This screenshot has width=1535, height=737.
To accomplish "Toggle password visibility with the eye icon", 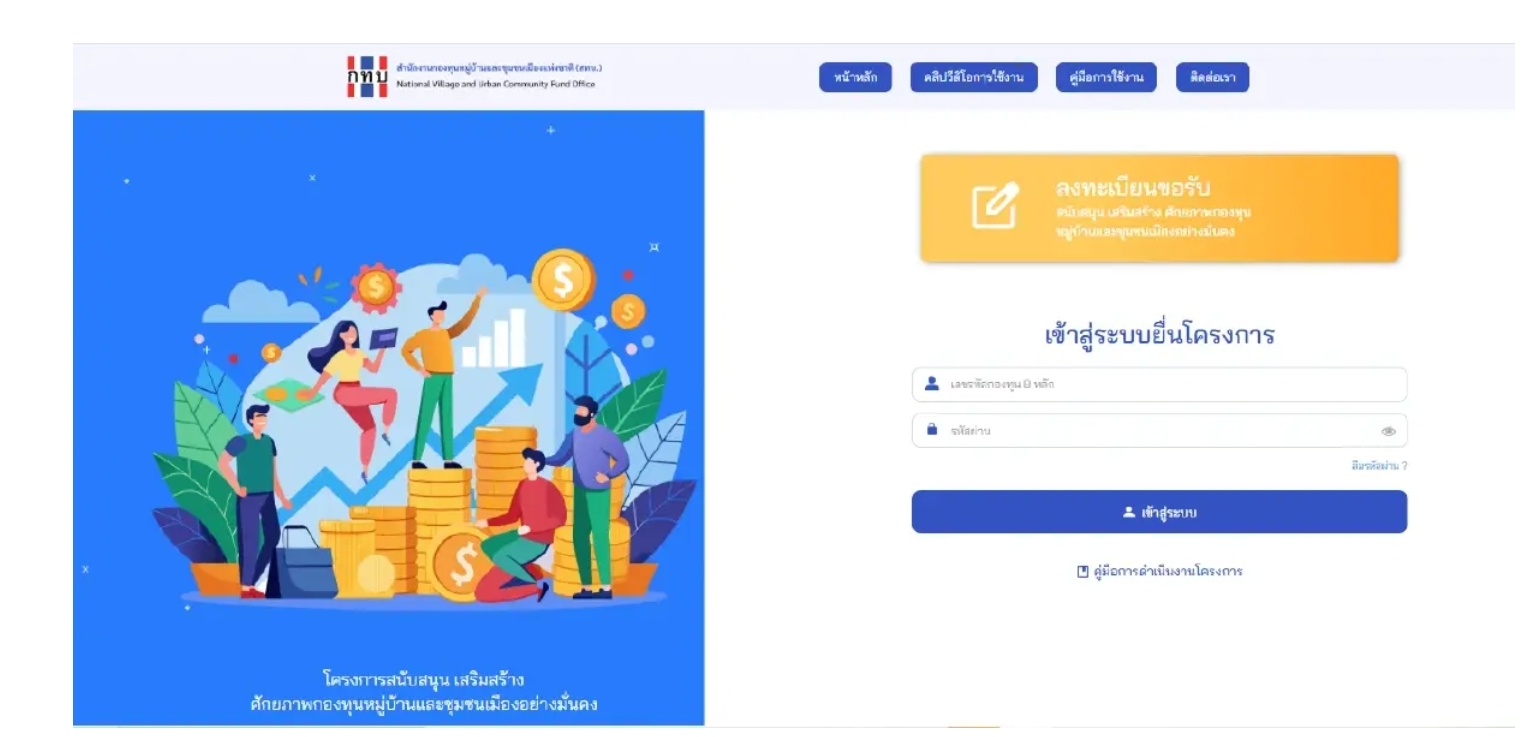I will click(x=1388, y=432).
